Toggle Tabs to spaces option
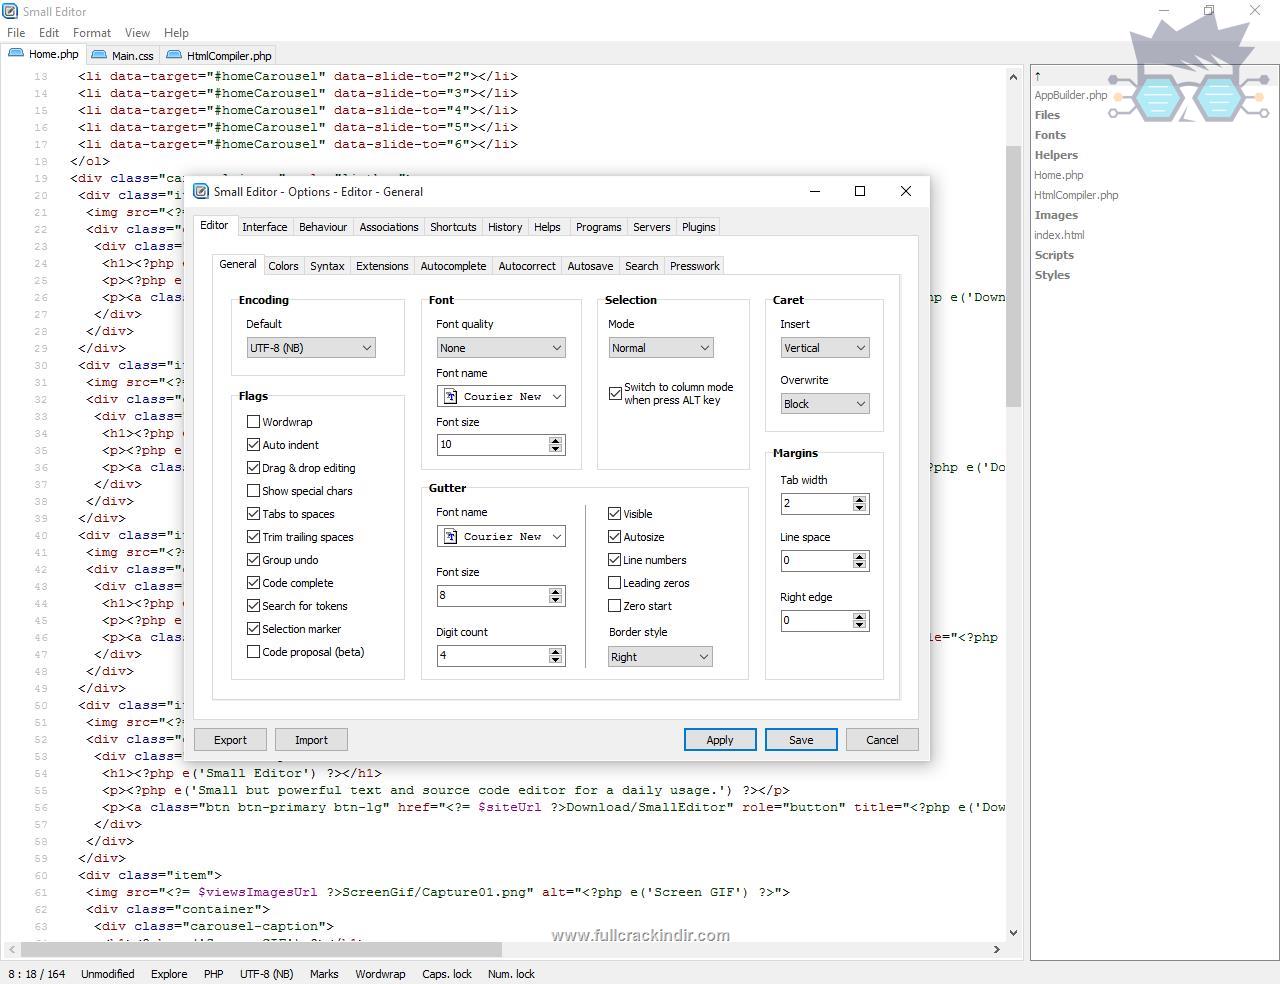The height and width of the screenshot is (984, 1280). pos(253,514)
